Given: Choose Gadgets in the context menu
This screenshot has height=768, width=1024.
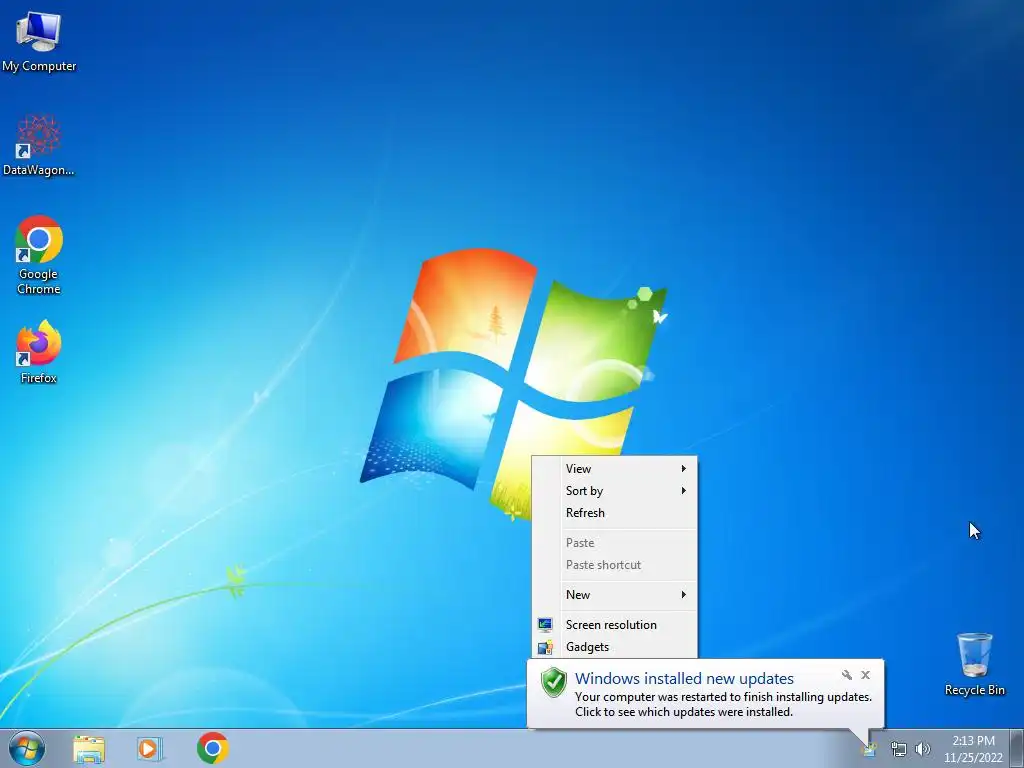Looking at the screenshot, I should [615, 647].
